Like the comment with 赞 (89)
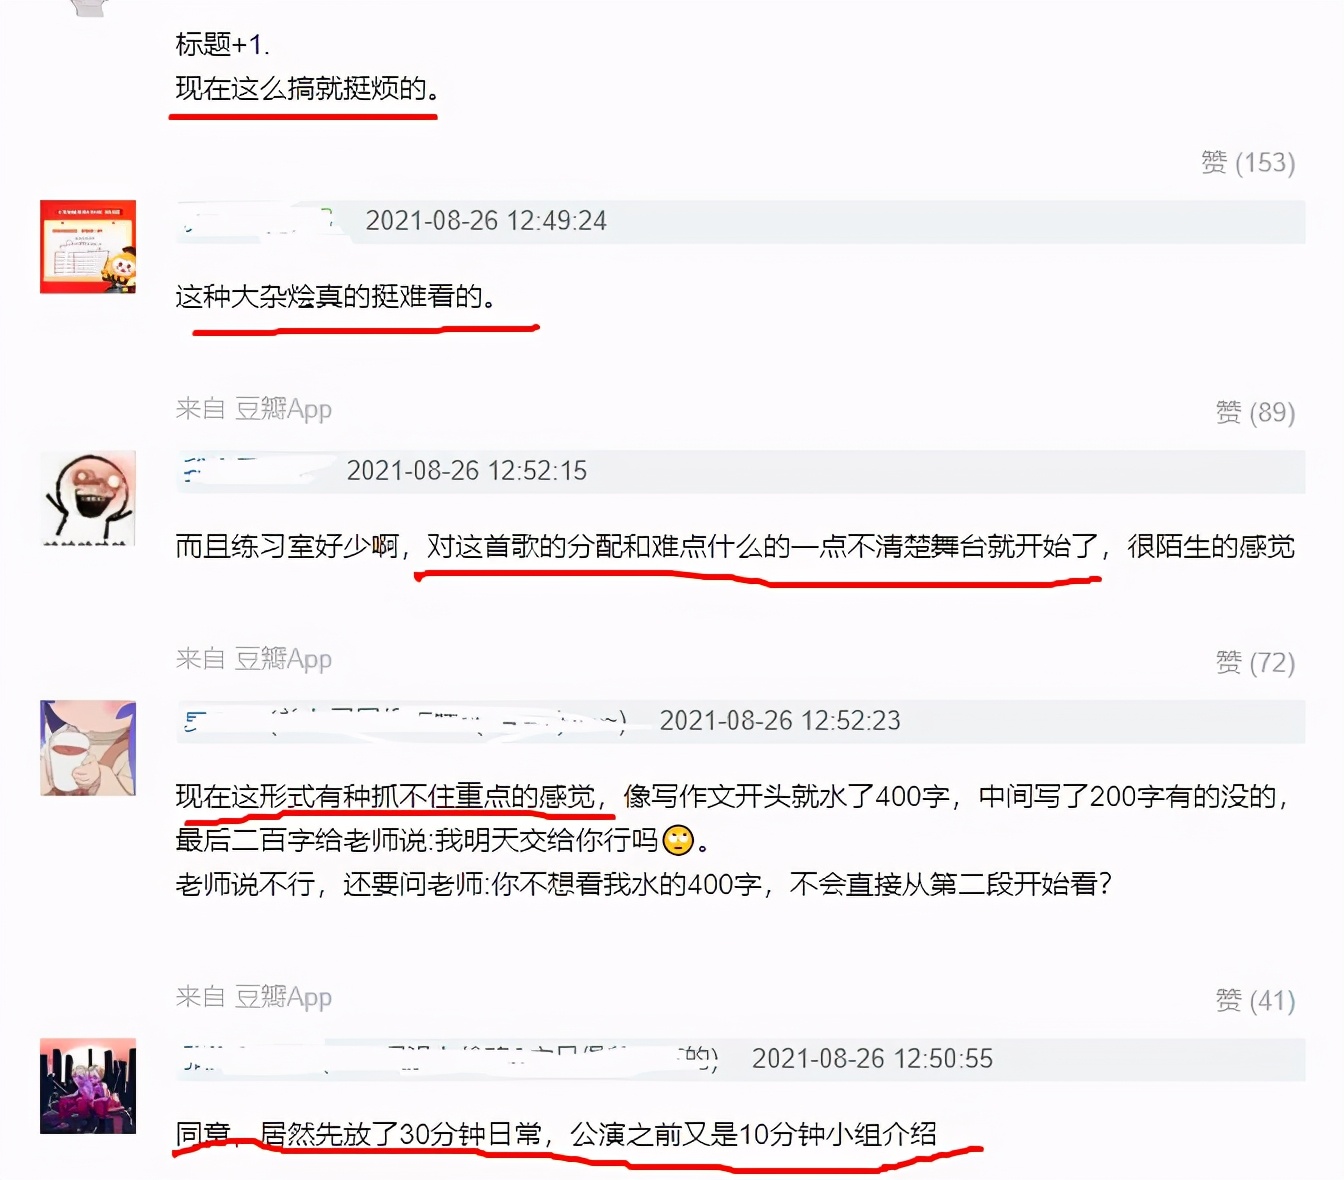 1255,412
